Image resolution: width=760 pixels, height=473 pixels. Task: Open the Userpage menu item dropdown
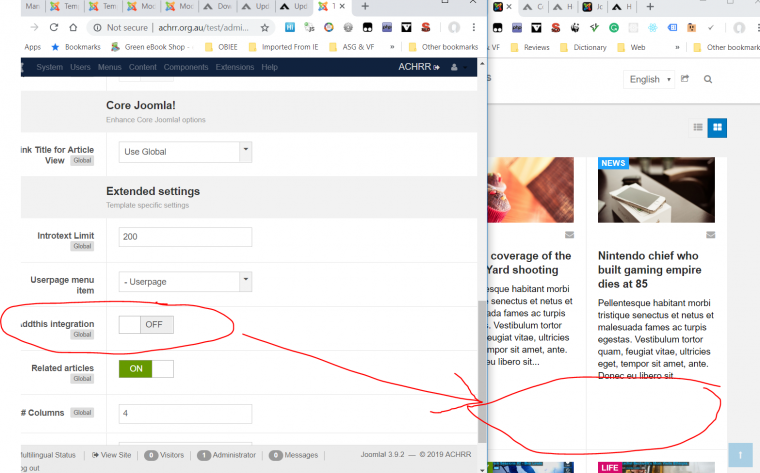tap(185, 282)
